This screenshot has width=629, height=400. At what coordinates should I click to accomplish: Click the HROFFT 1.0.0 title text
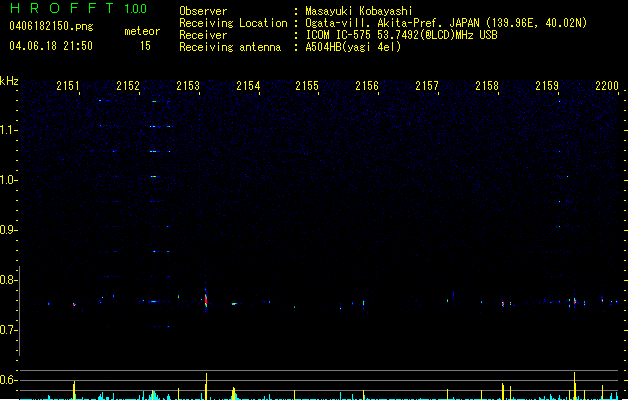(x=78, y=8)
